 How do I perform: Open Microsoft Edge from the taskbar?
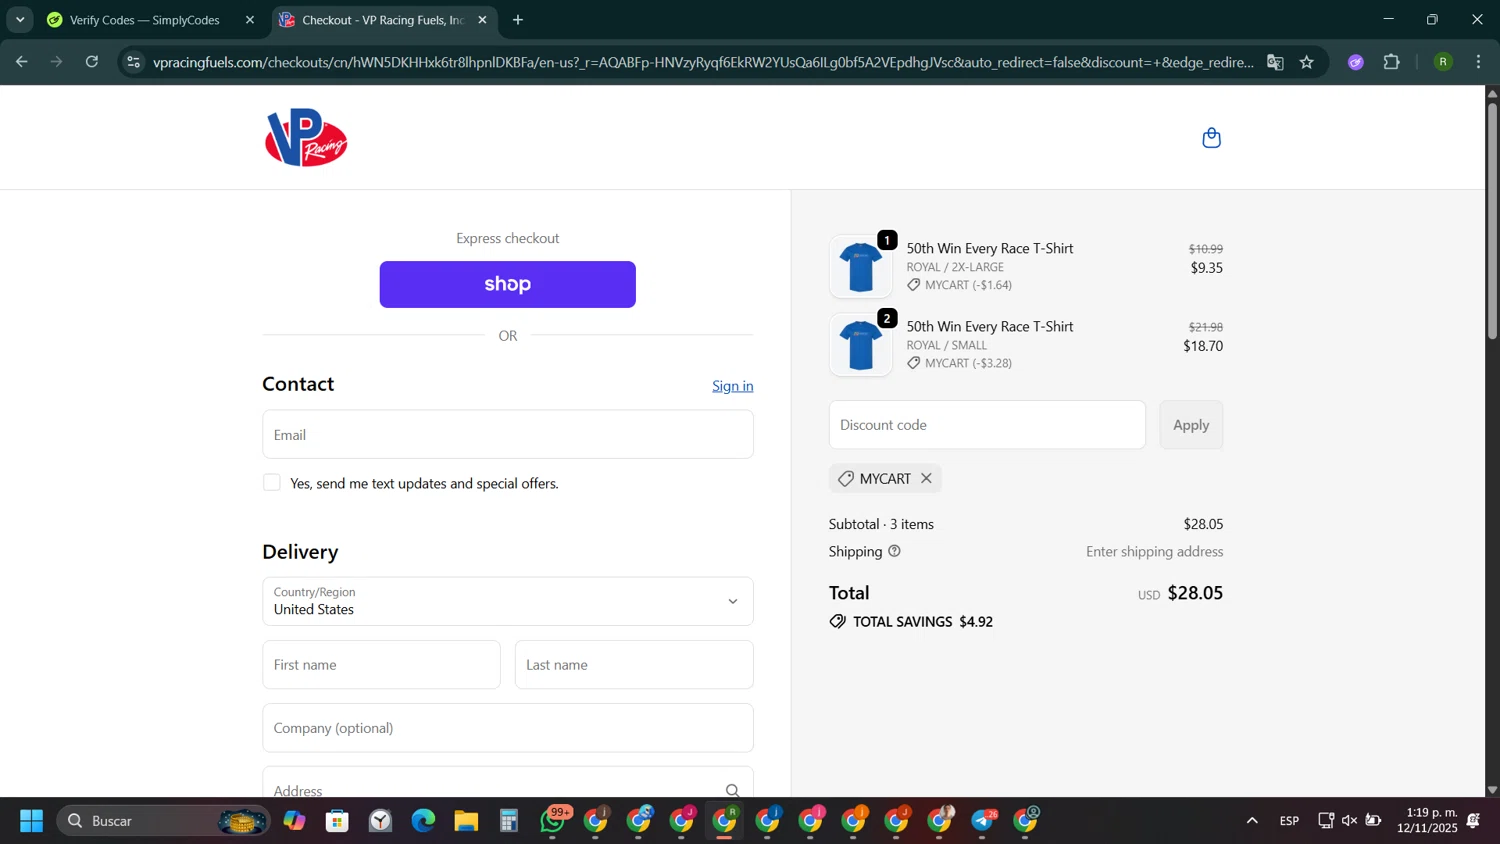tap(423, 821)
